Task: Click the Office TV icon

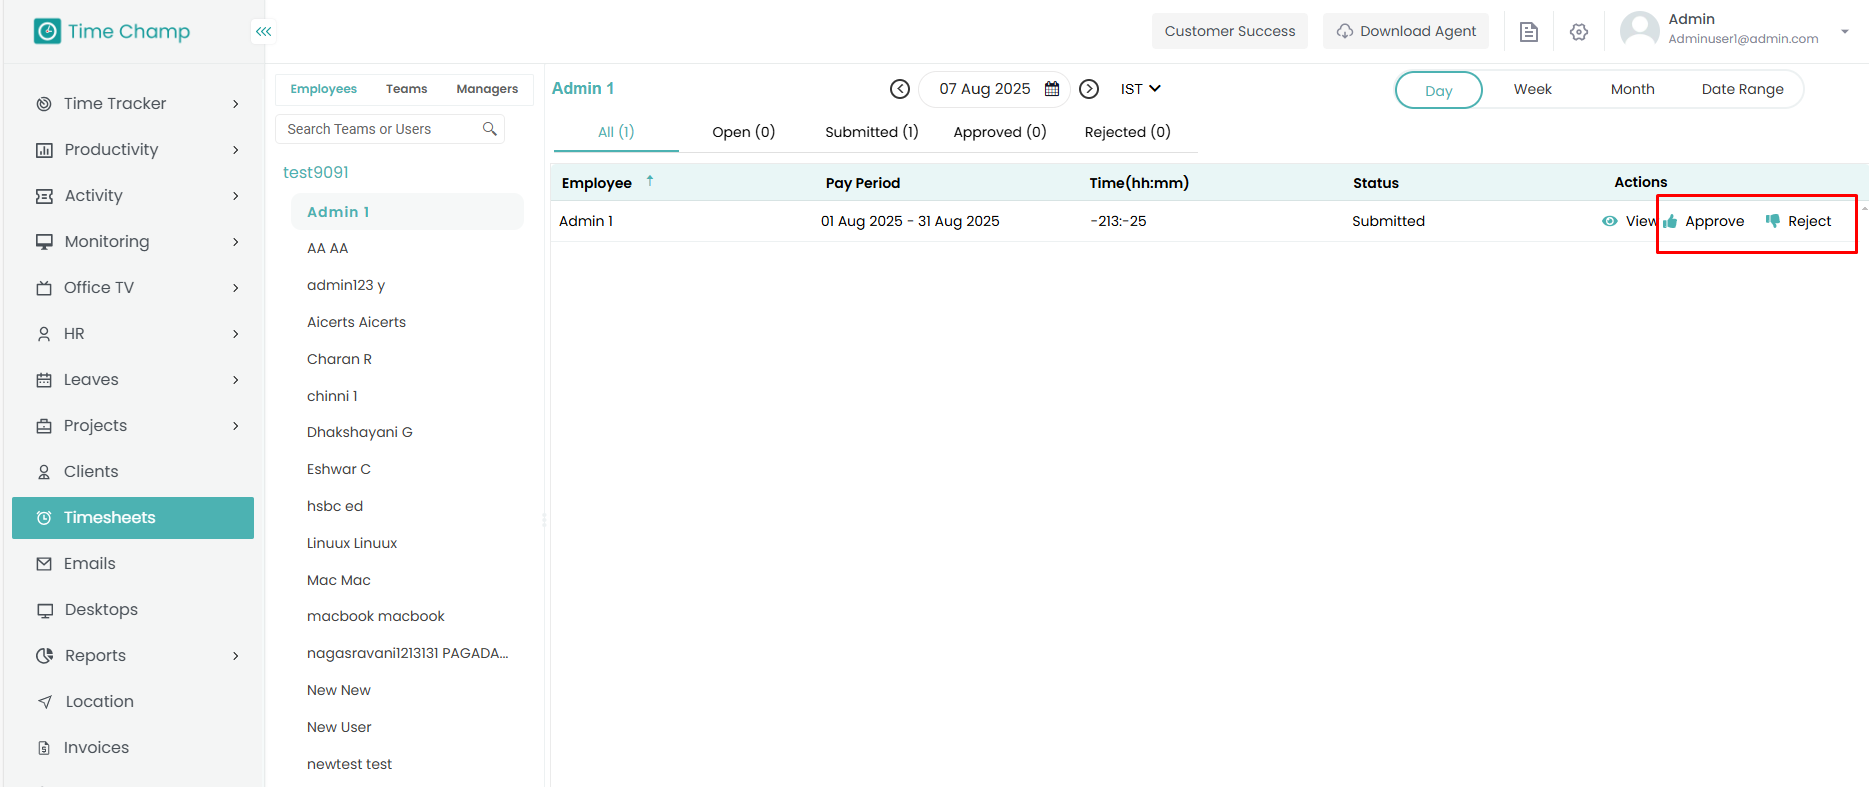Action: point(44,288)
